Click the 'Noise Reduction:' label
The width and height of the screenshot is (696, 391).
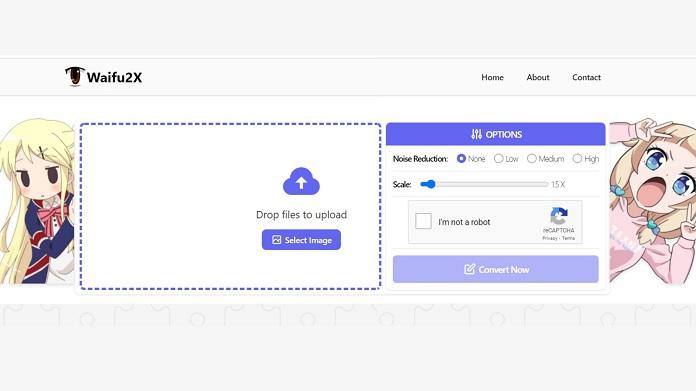point(420,159)
